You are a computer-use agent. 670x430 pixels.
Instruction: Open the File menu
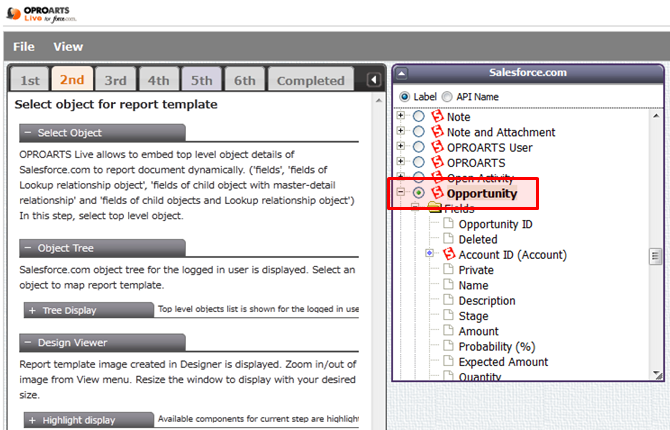tap(24, 47)
